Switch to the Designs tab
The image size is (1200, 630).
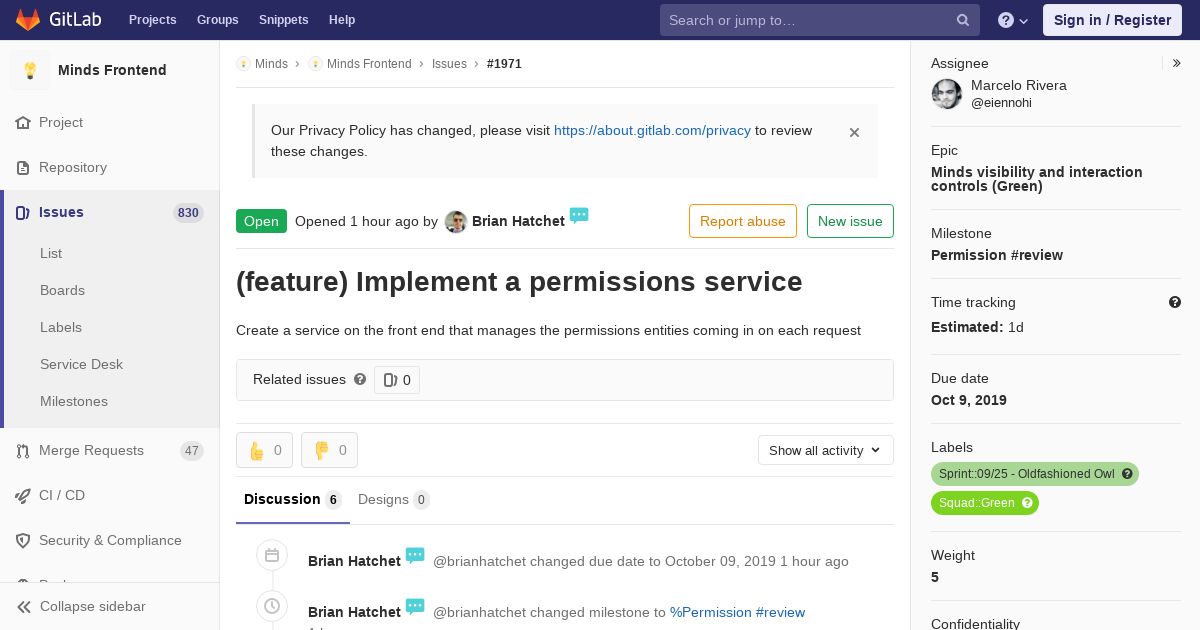[x=394, y=499]
